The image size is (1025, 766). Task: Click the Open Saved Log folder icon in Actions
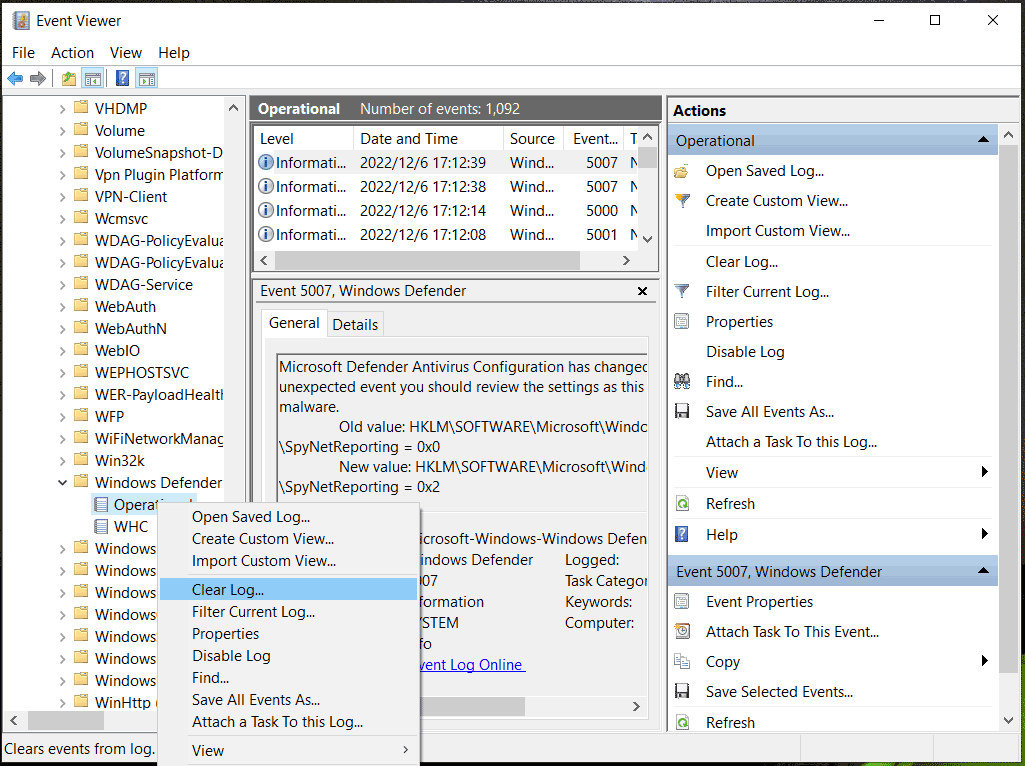pos(682,172)
